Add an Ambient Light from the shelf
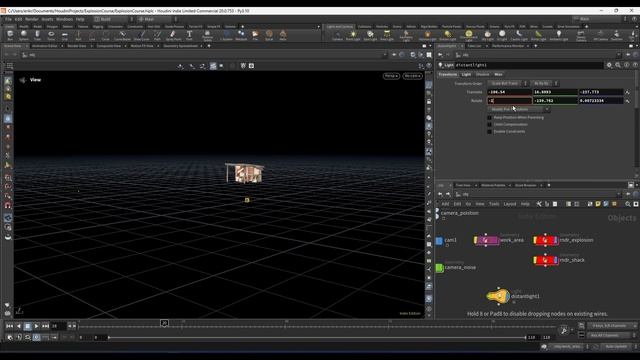 point(559,36)
